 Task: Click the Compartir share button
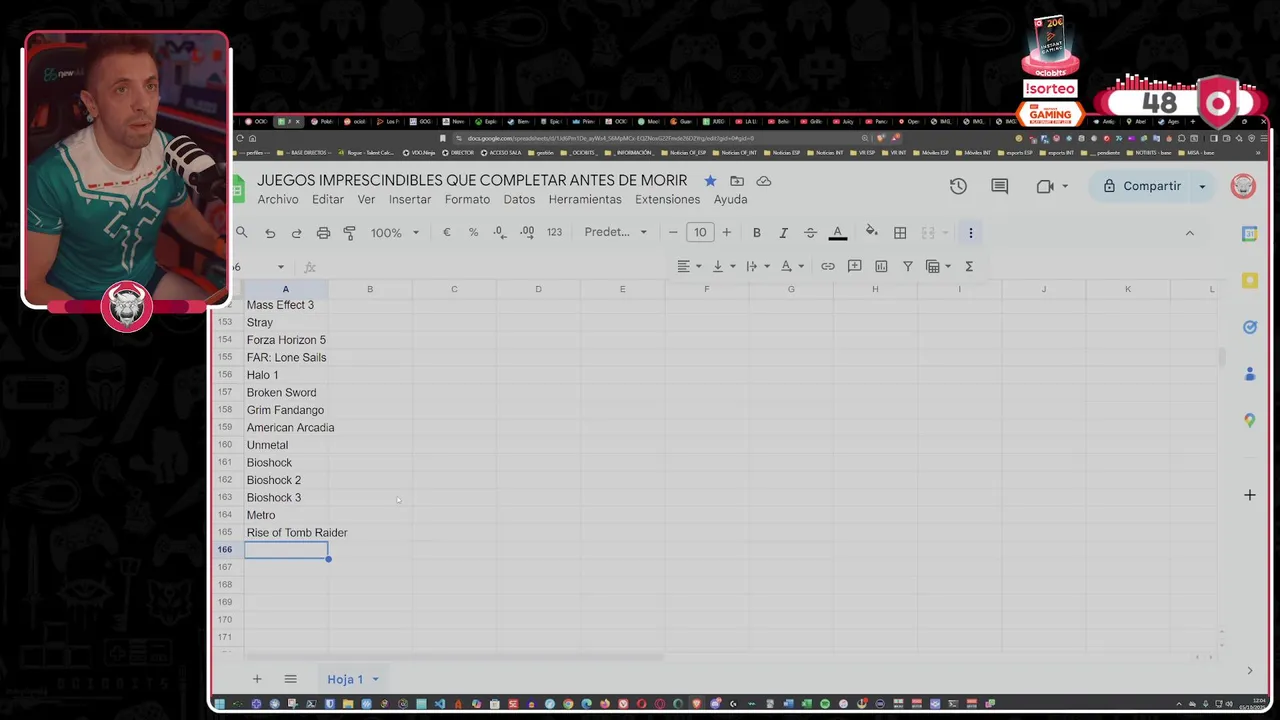point(1141,187)
